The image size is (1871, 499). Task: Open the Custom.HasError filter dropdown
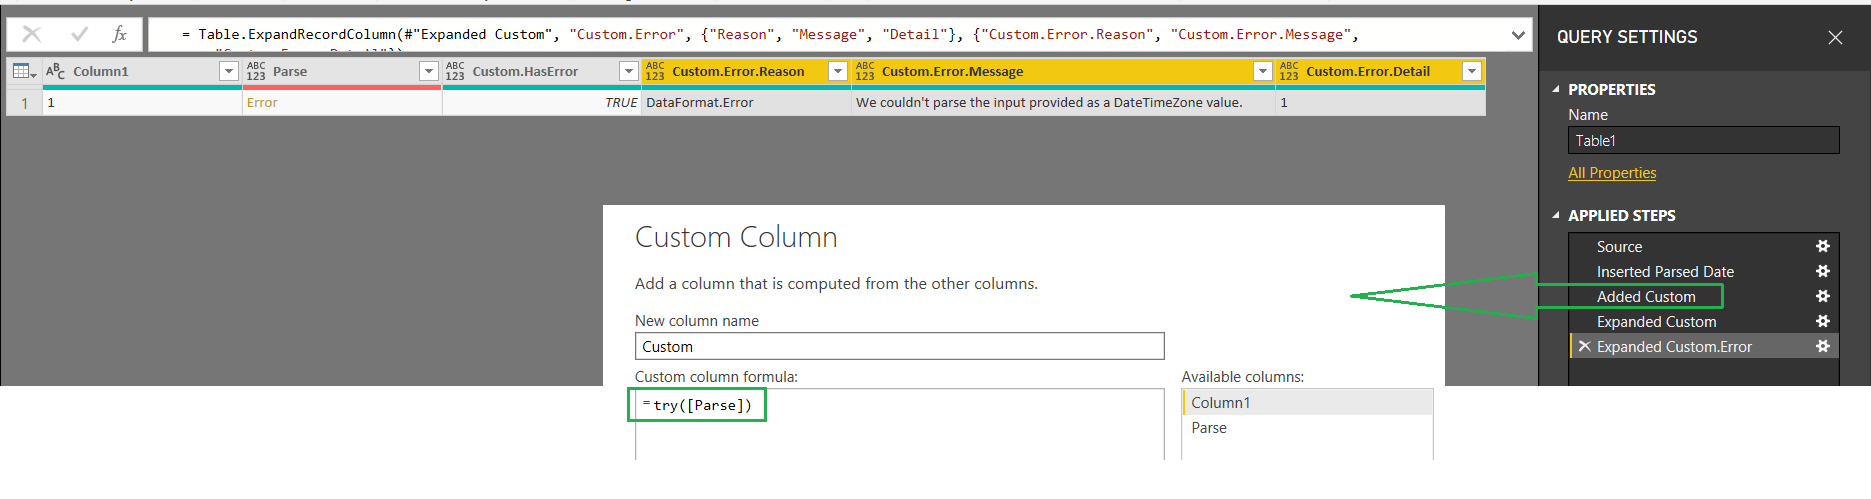(x=629, y=71)
